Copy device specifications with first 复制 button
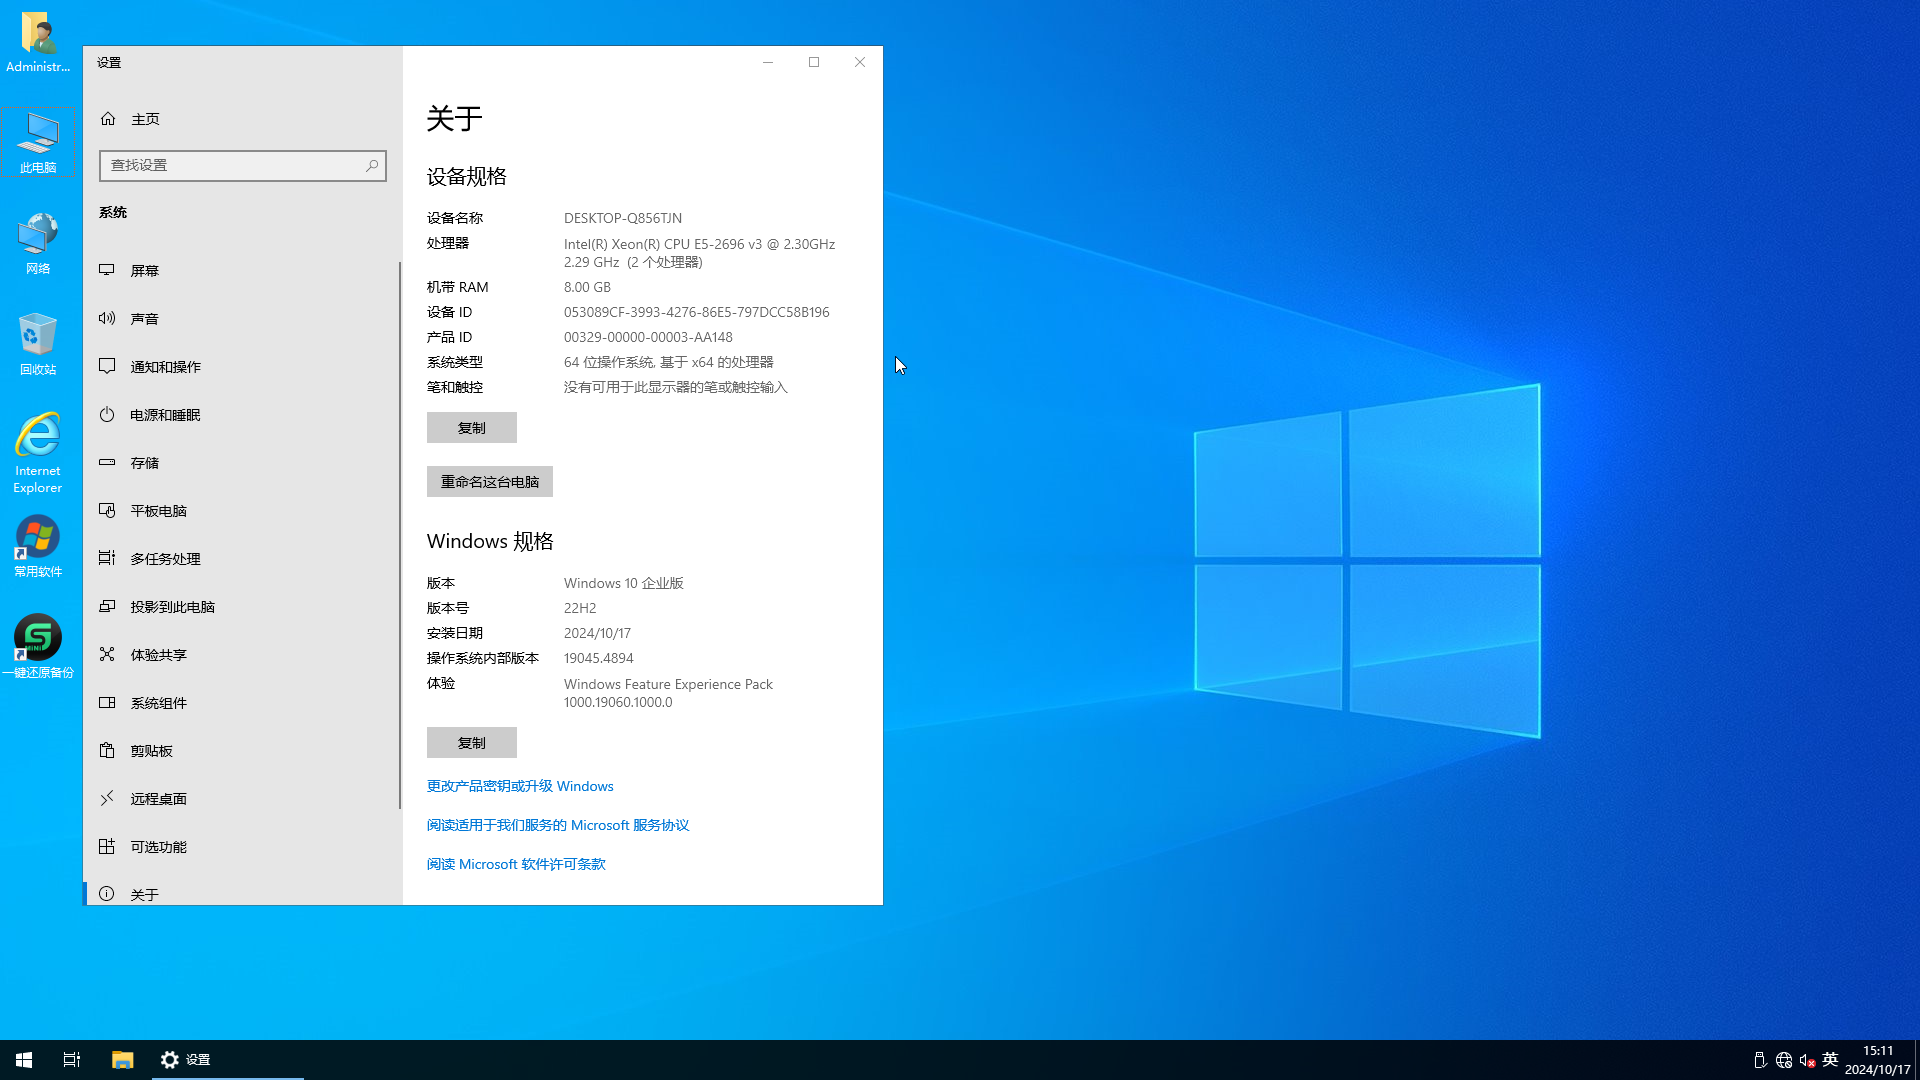Viewport: 1920px width, 1080px height. tap(472, 428)
